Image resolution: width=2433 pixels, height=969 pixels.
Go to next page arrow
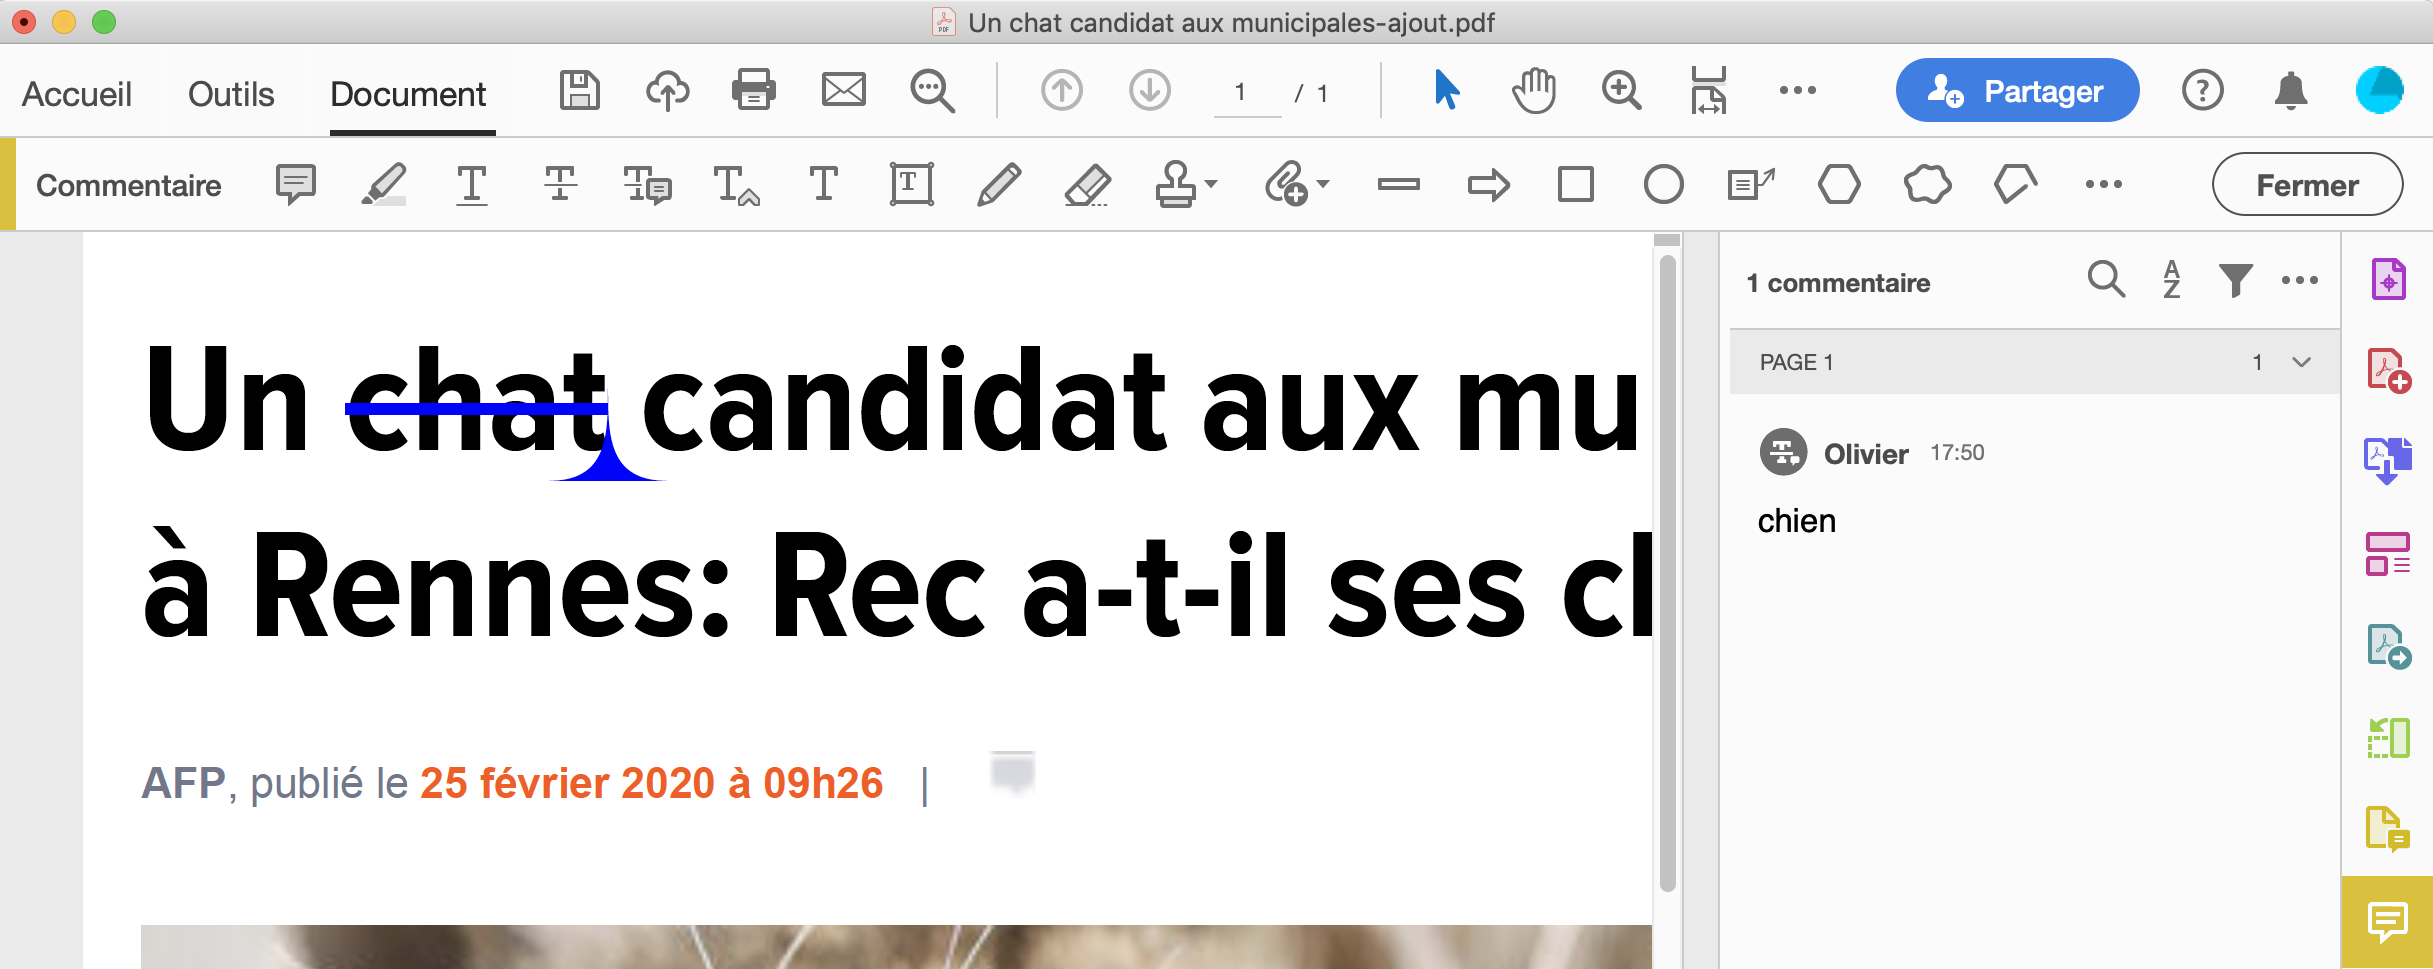pos(1150,91)
